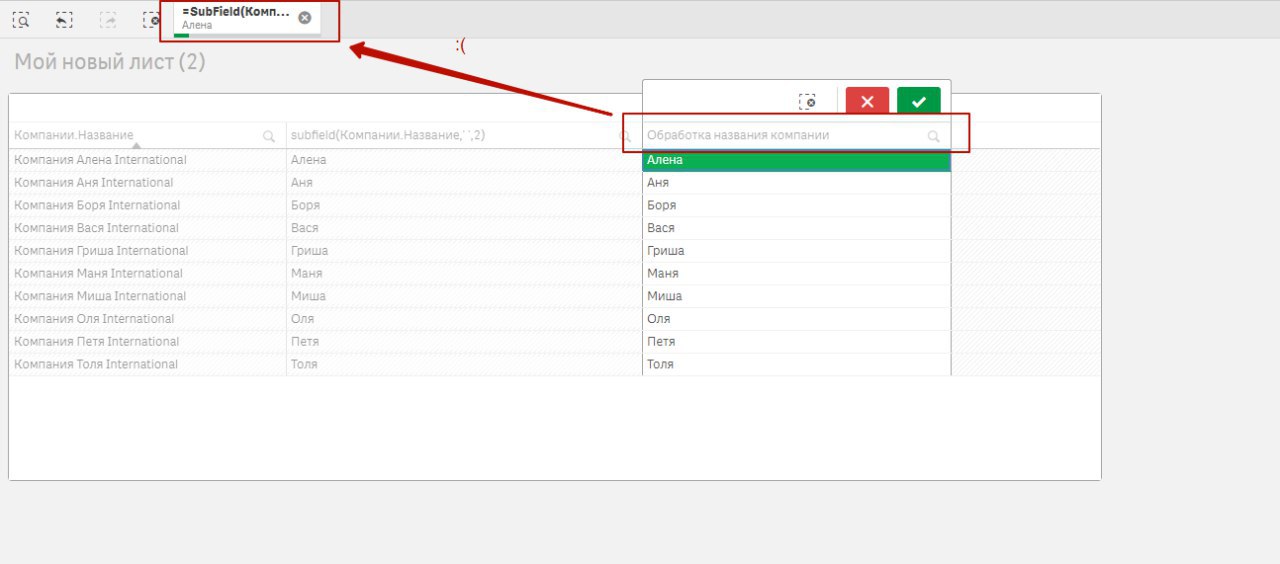The width and height of the screenshot is (1280, 564).
Task: Select Толя in subfield table column
Action: click(464, 364)
